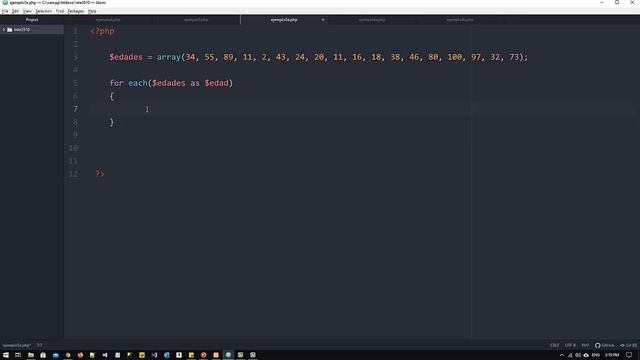Launch Firefox from the taskbar
The width and height of the screenshot is (640, 360).
point(80,355)
